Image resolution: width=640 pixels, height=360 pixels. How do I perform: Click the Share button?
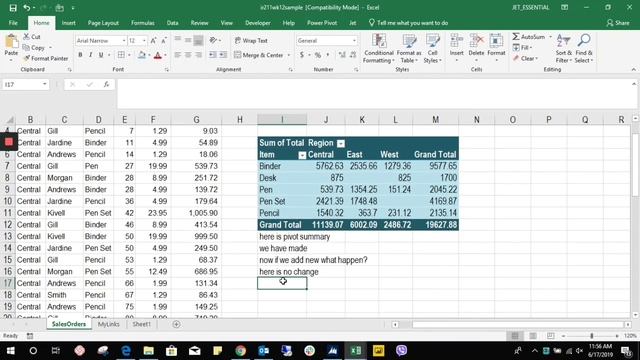click(x=618, y=23)
